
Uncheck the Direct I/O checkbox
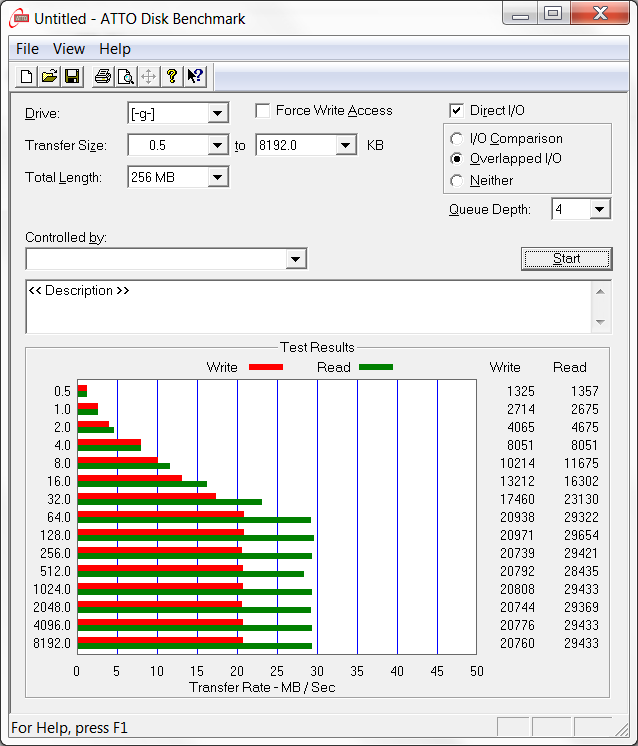coord(457,111)
